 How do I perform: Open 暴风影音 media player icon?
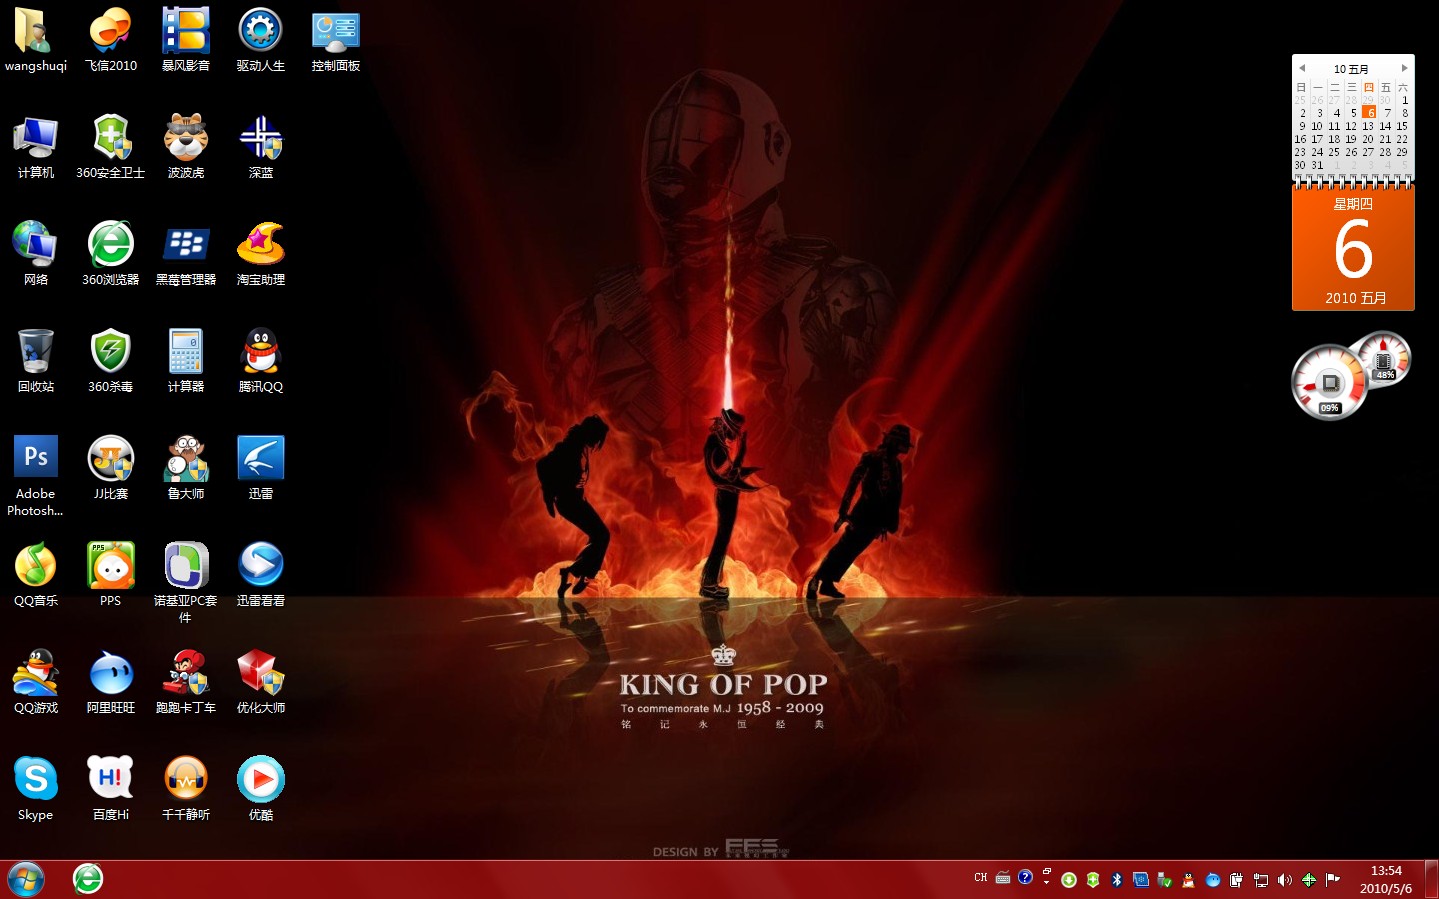[x=186, y=40]
